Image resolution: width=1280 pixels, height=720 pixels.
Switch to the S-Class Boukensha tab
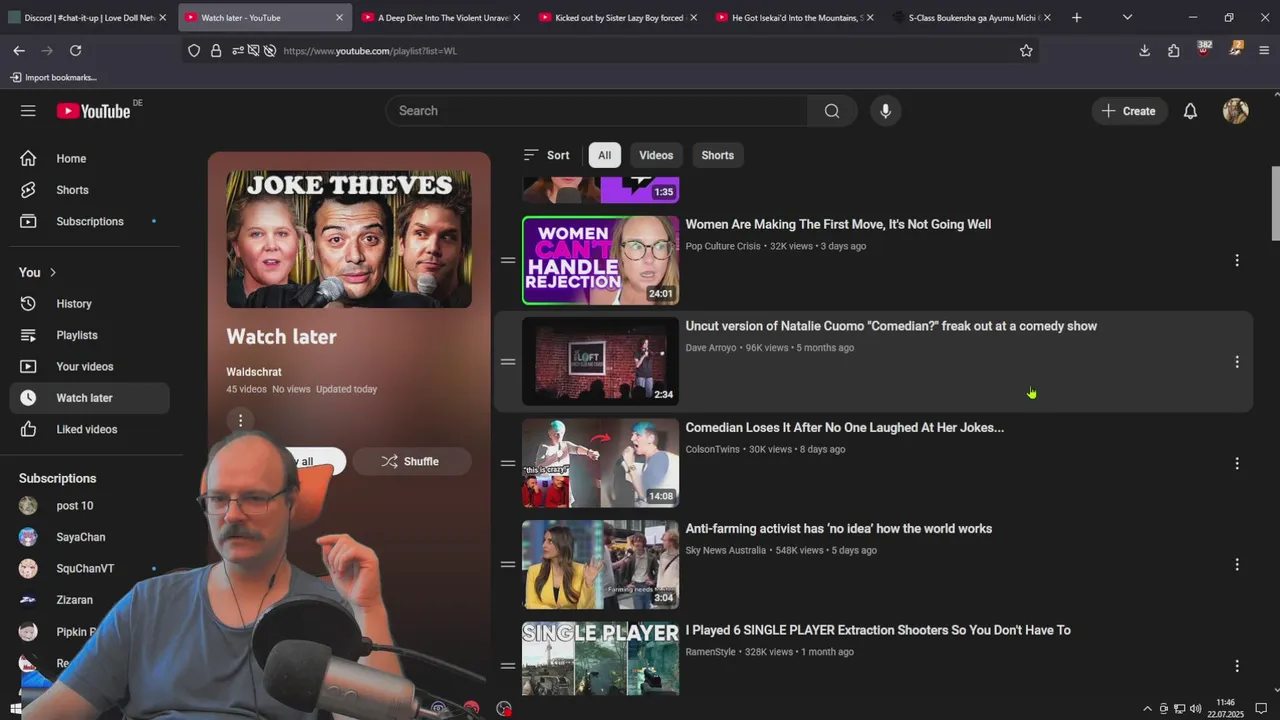(x=974, y=17)
